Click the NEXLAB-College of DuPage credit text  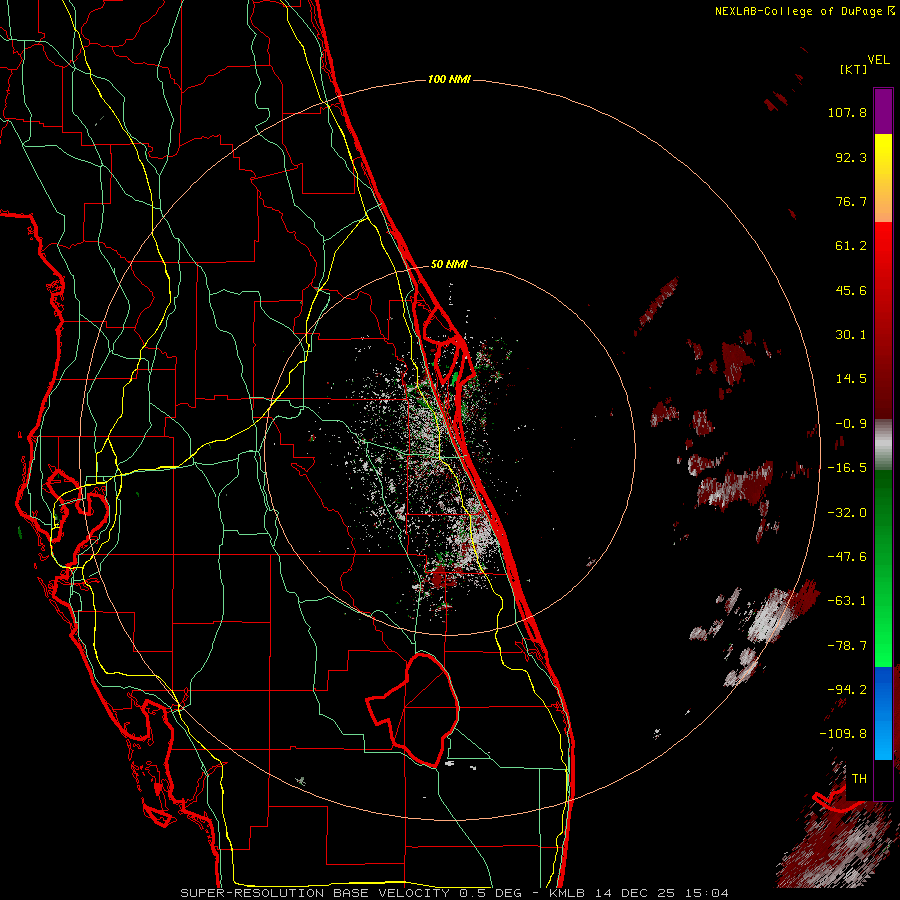pos(804,11)
